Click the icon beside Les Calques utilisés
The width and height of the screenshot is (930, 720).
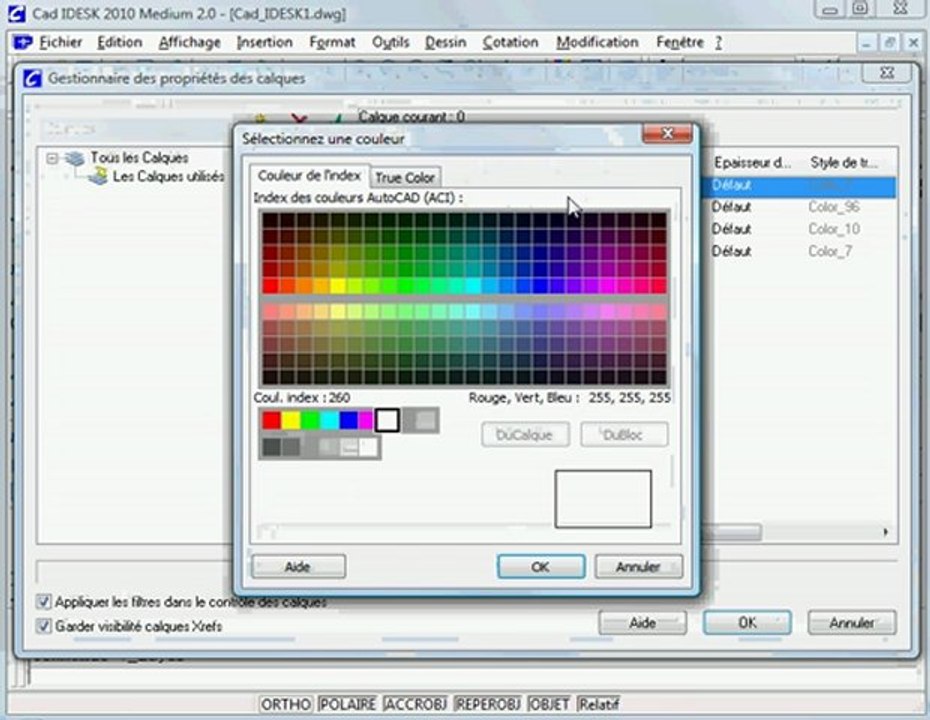coord(98,176)
